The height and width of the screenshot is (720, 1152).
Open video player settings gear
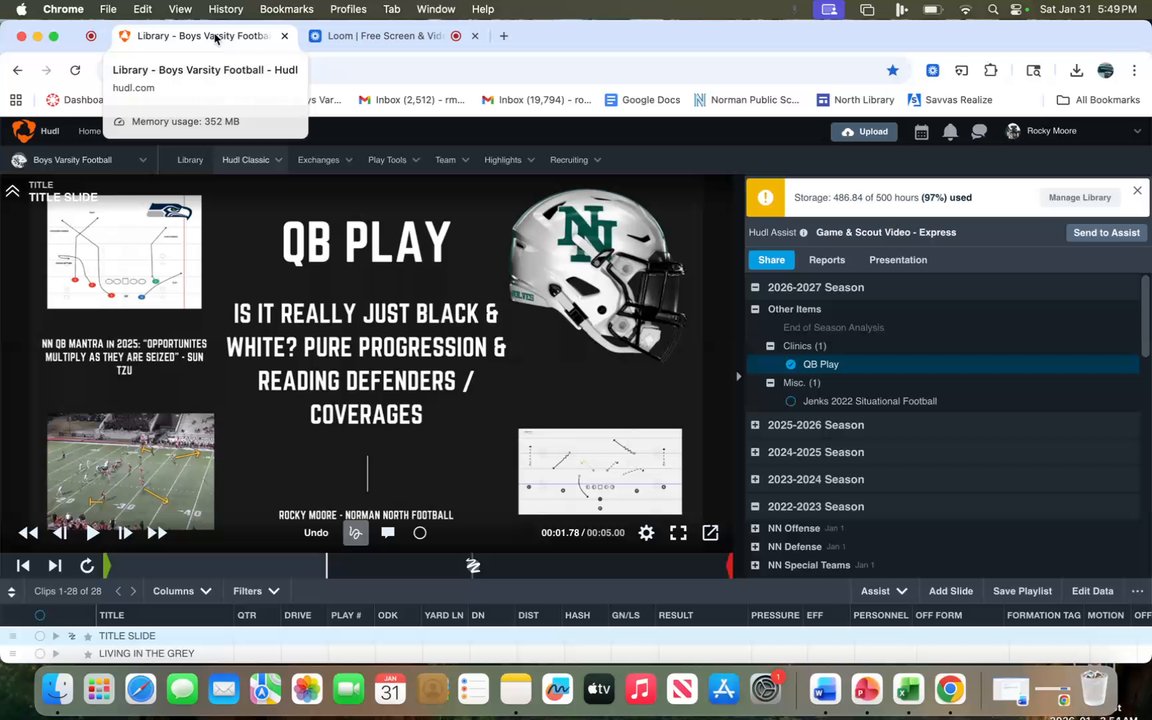point(646,533)
